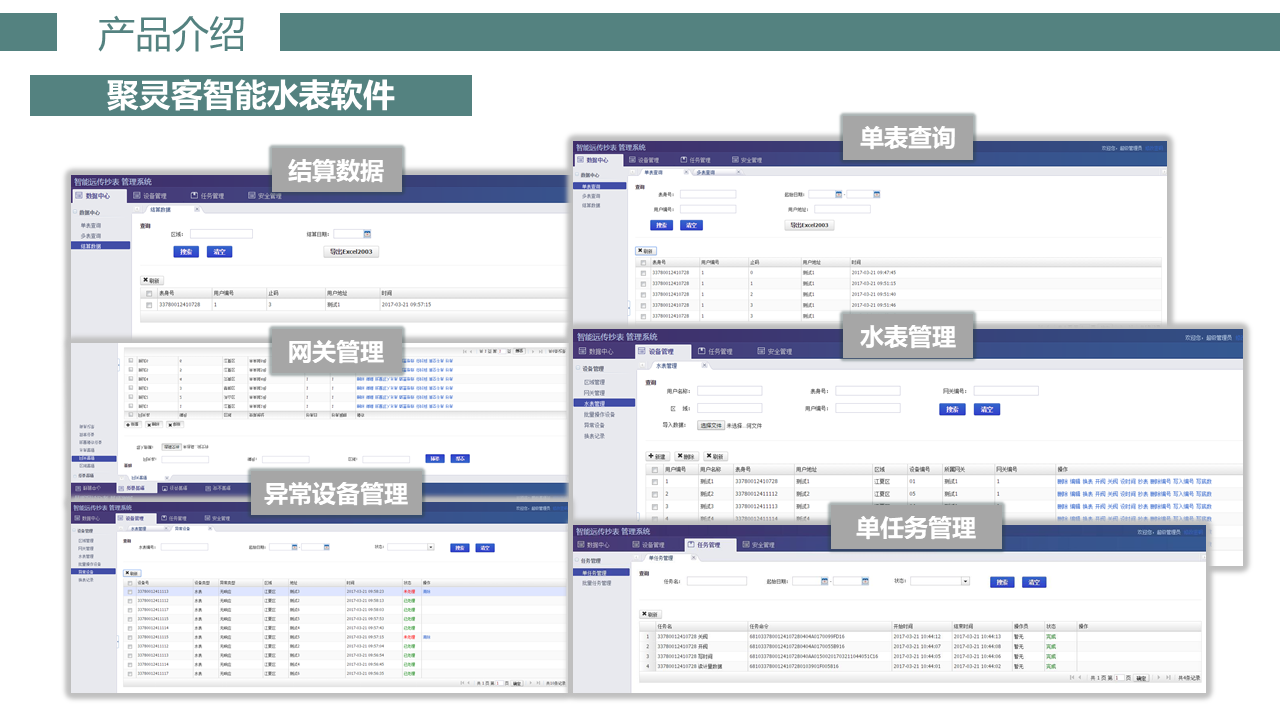
Task: Open end date calendar icon in 单表查询 window
Action: coord(877,194)
